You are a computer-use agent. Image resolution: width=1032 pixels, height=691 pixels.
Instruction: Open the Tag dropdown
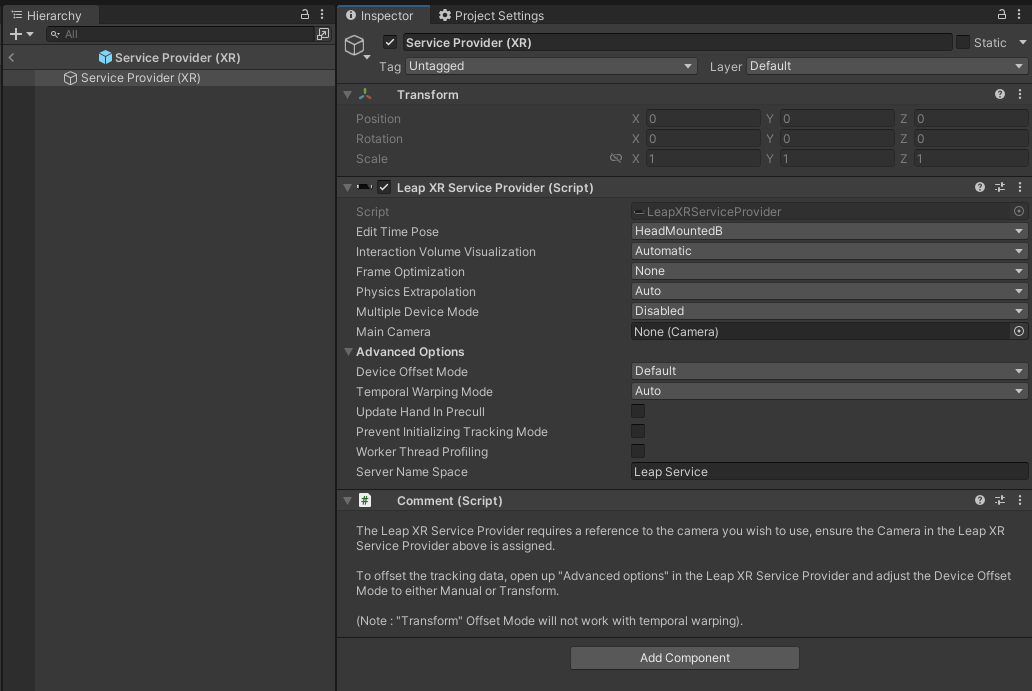(x=551, y=66)
